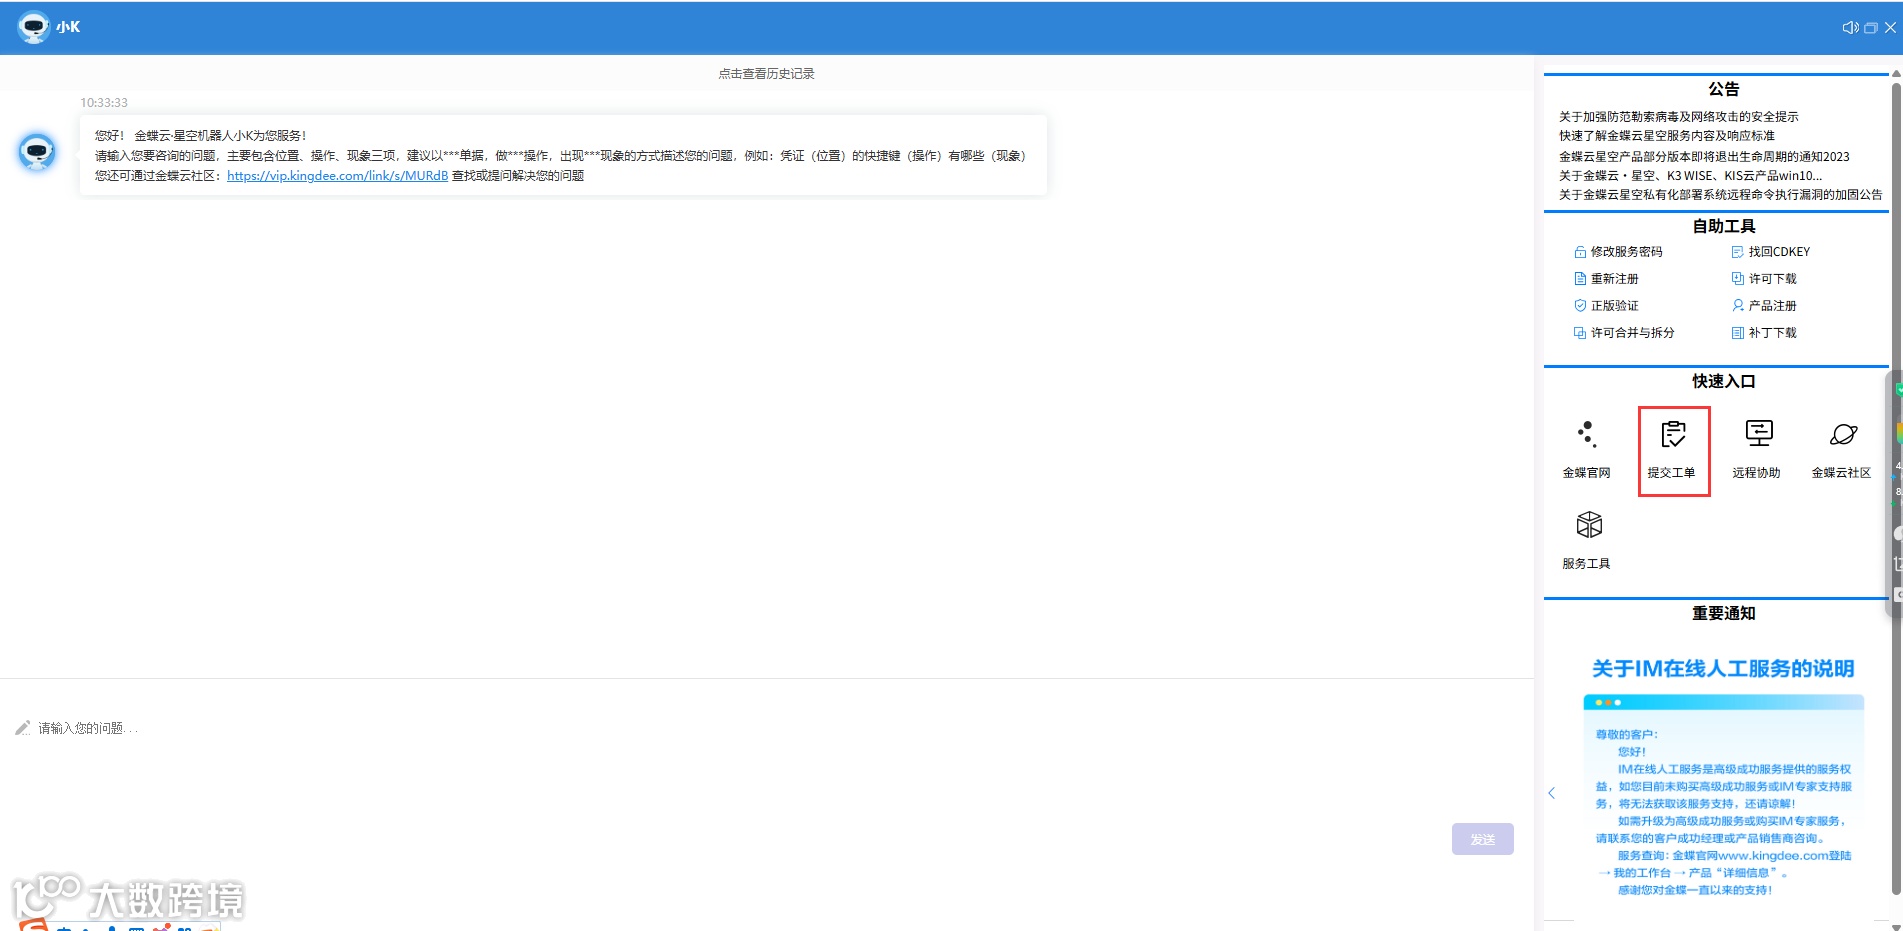
Task: Open the vip.kingdee.com community link
Action: coord(337,176)
